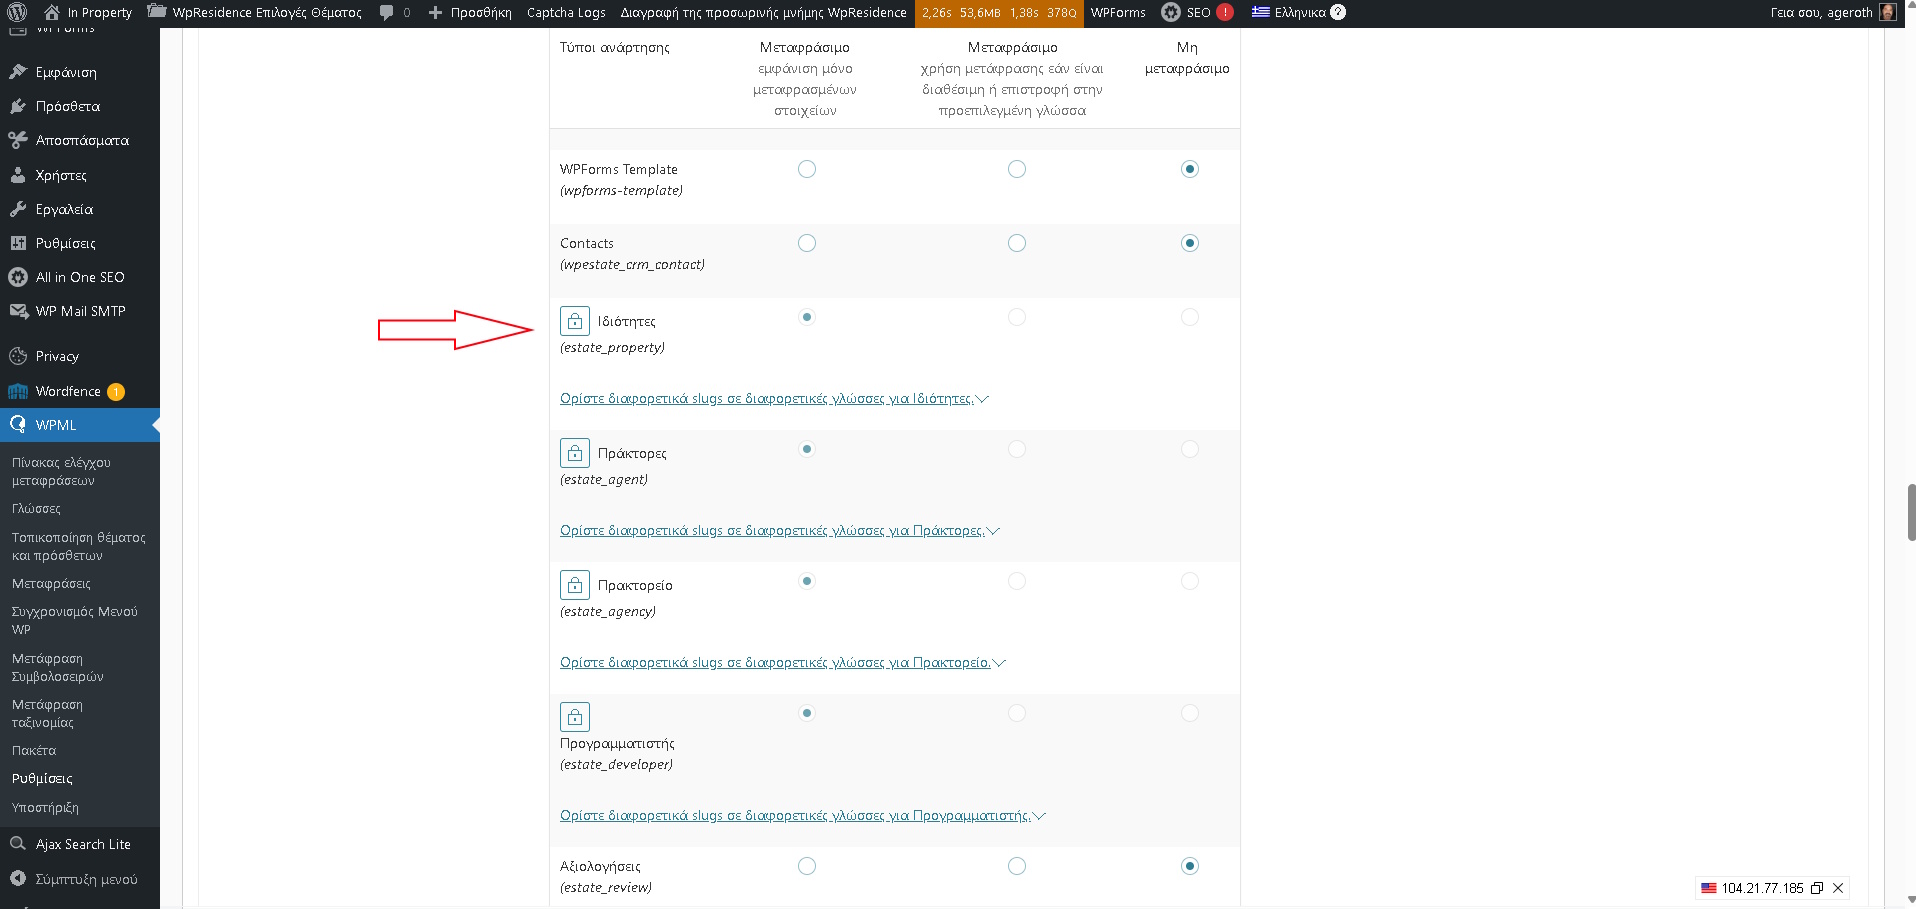This screenshot has width=1916, height=909.
Task: Click the lock icon beside Πρακτορείο
Action: tap(575, 585)
